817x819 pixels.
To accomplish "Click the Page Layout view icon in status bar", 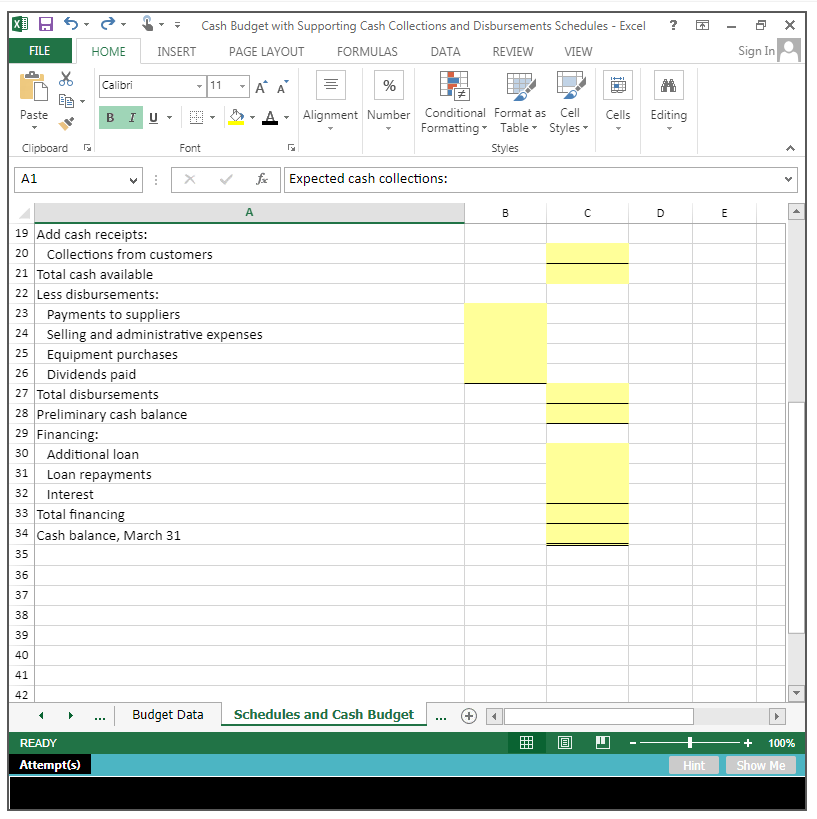I will point(565,742).
